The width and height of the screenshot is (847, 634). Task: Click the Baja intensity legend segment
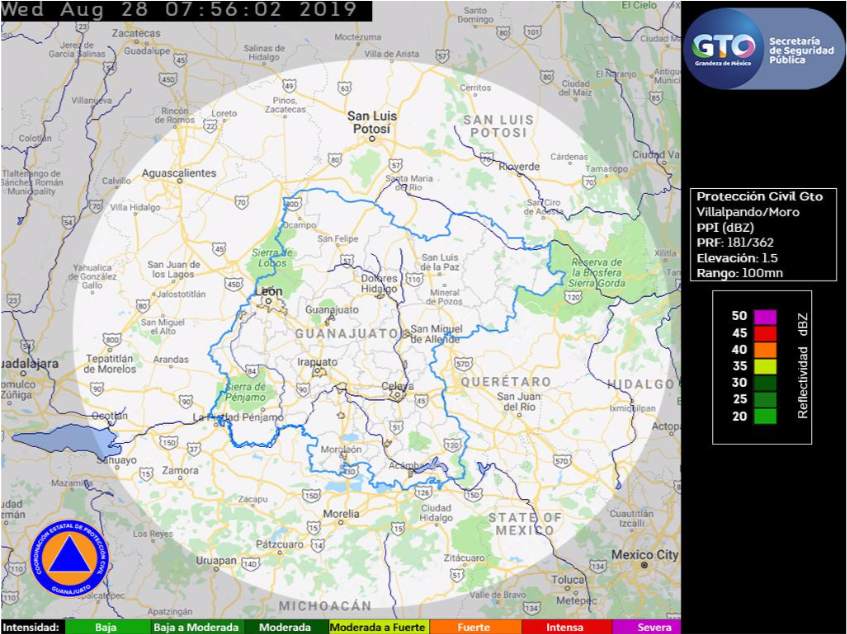point(107,627)
